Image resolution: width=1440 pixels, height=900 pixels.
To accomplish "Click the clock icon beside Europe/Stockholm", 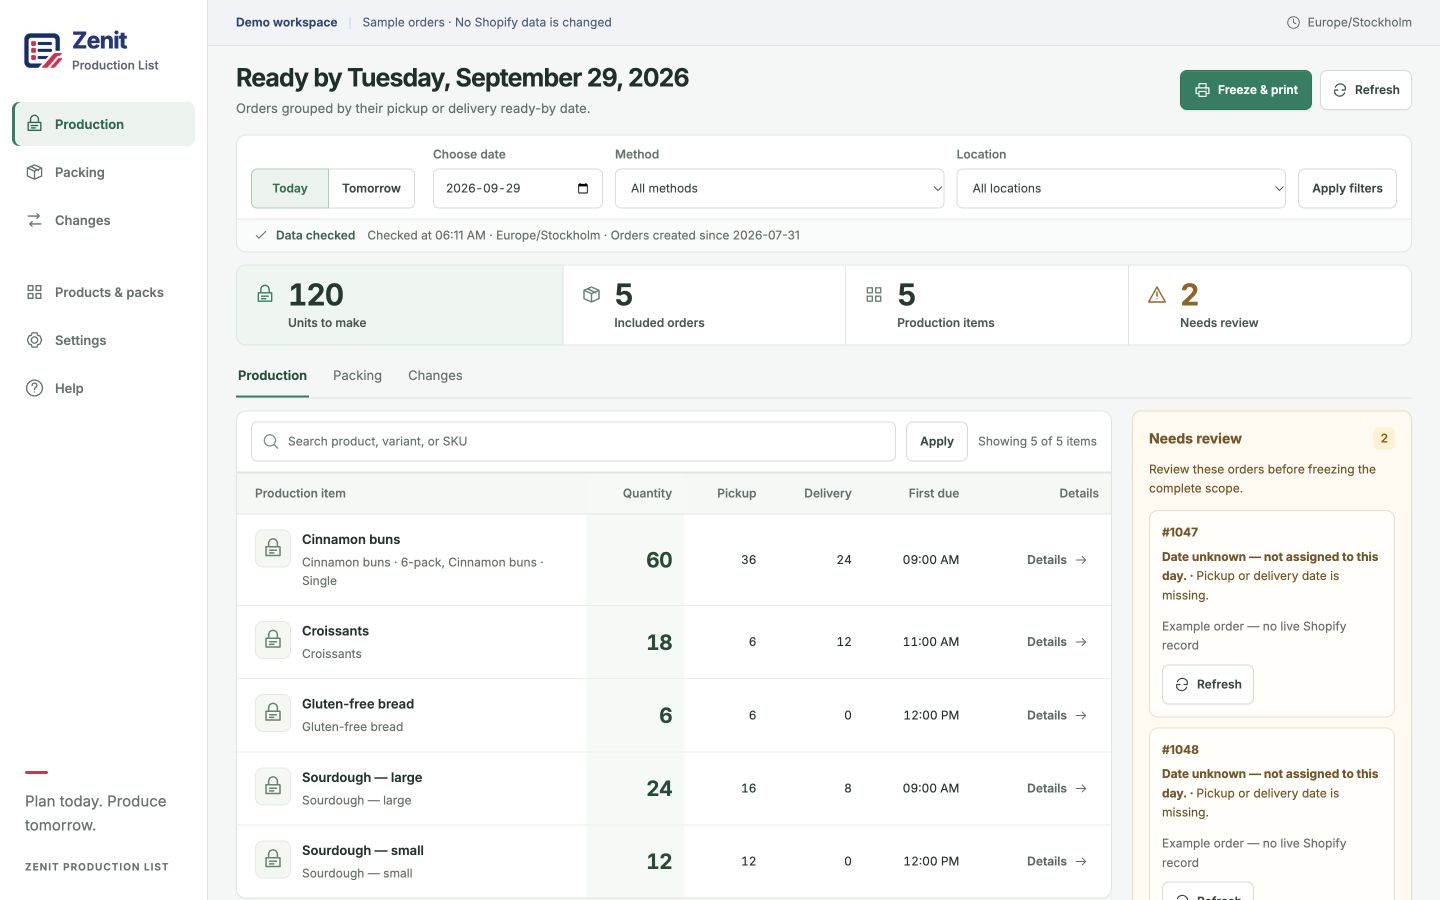I will click(1293, 22).
